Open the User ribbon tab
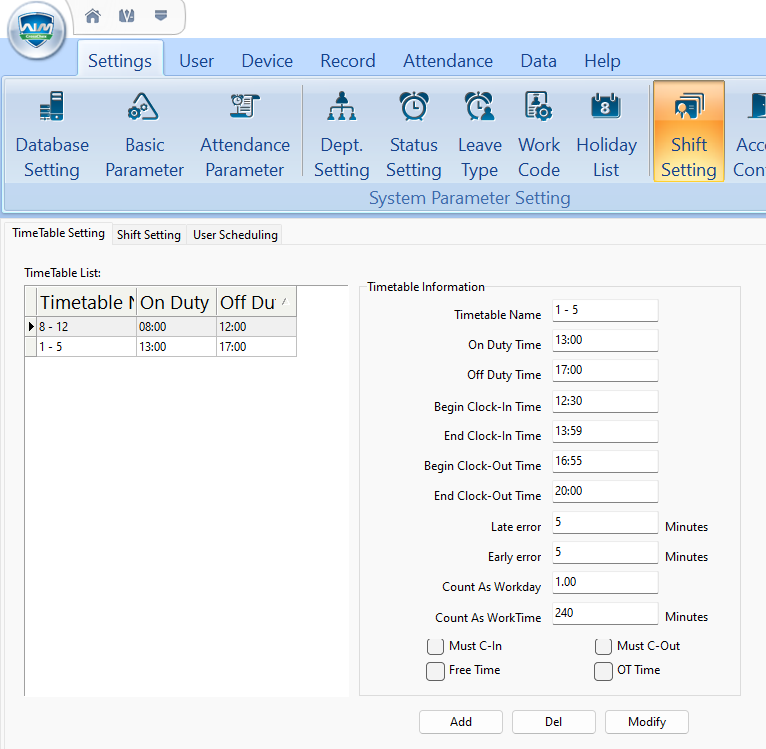This screenshot has width=766, height=749. (x=196, y=61)
